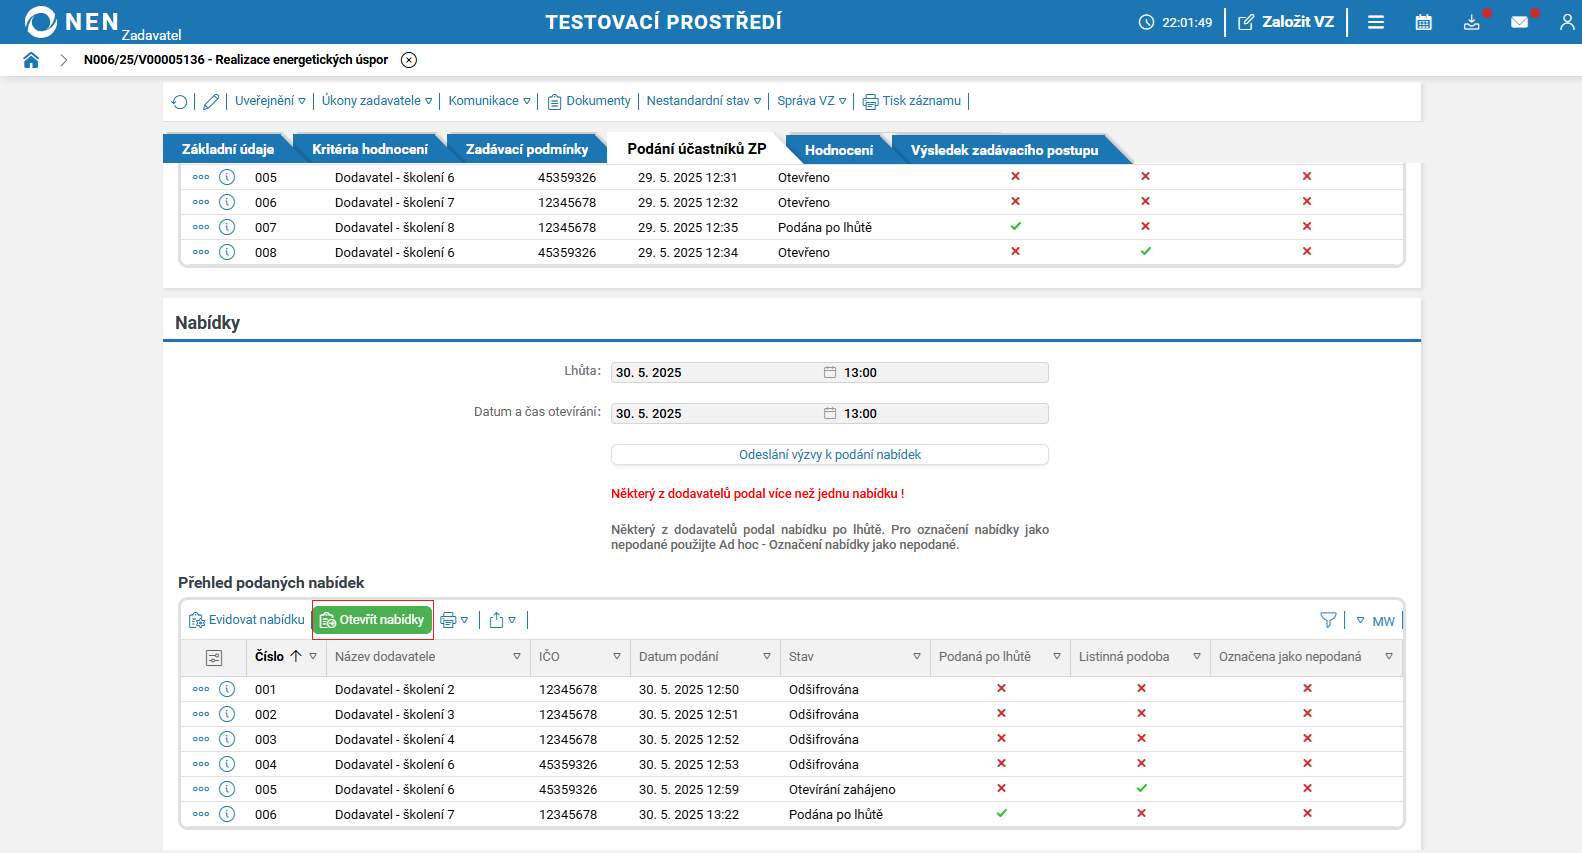Click the refresh icon in the toolbar
This screenshot has width=1582, height=853.
[x=180, y=102]
